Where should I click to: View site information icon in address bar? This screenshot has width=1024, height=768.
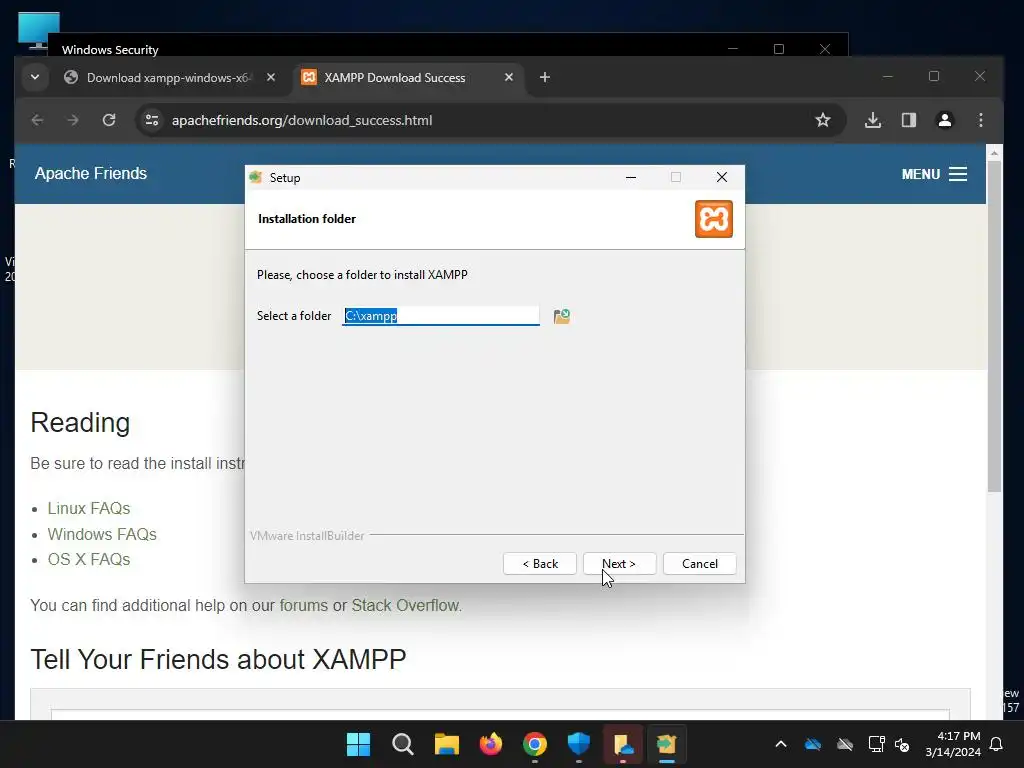point(152,120)
